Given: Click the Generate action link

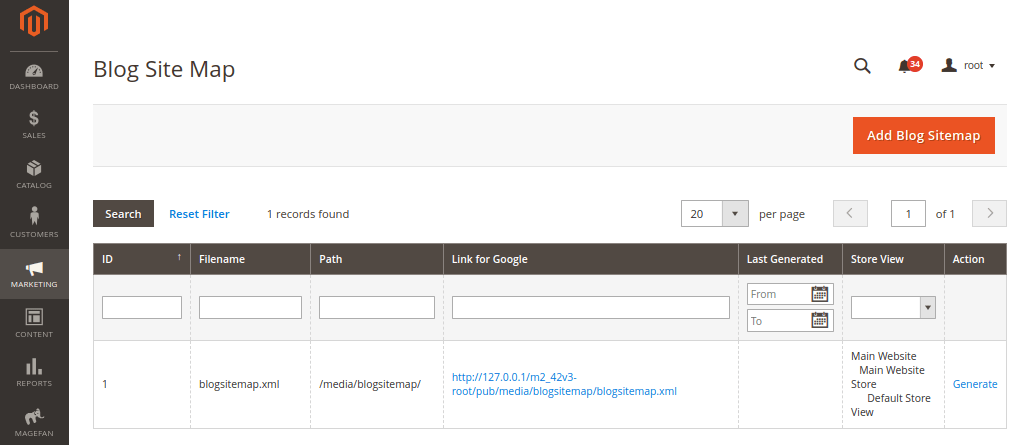Looking at the screenshot, I should [975, 384].
